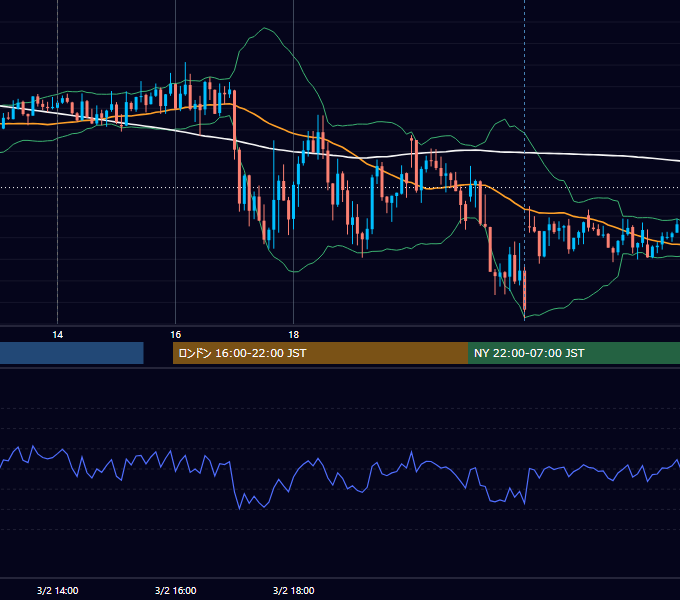Click the 16 hour axis label
680x600 pixels.
click(x=175, y=335)
